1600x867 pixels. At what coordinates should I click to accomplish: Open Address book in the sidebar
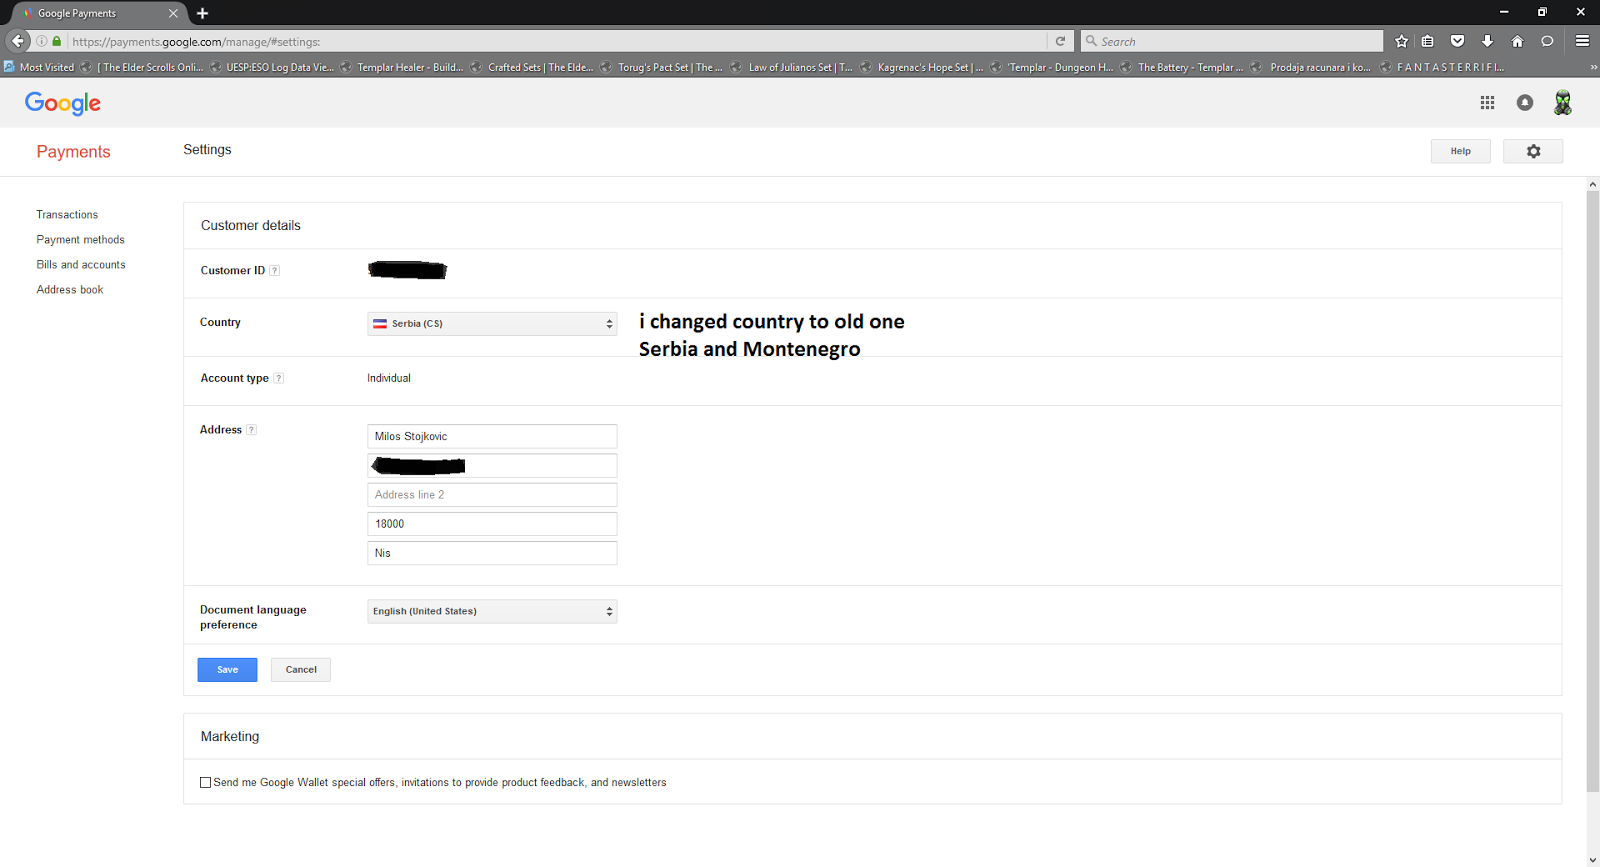[70, 290]
